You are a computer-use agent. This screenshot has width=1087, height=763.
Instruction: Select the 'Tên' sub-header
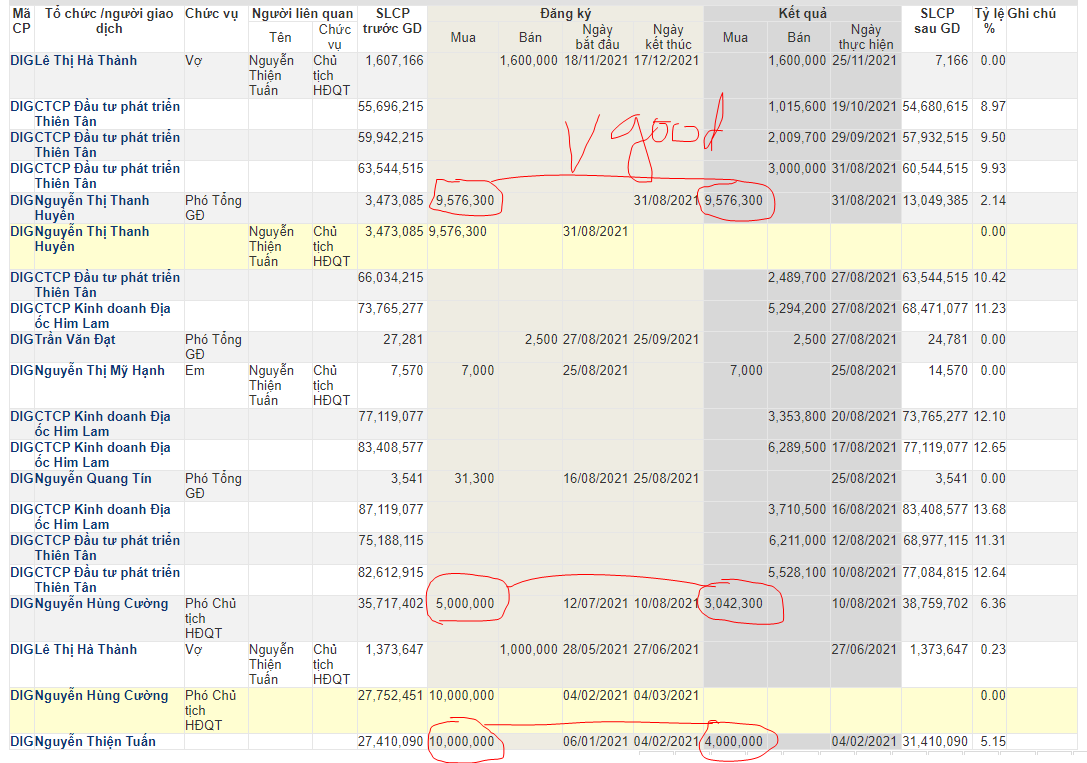[280, 37]
